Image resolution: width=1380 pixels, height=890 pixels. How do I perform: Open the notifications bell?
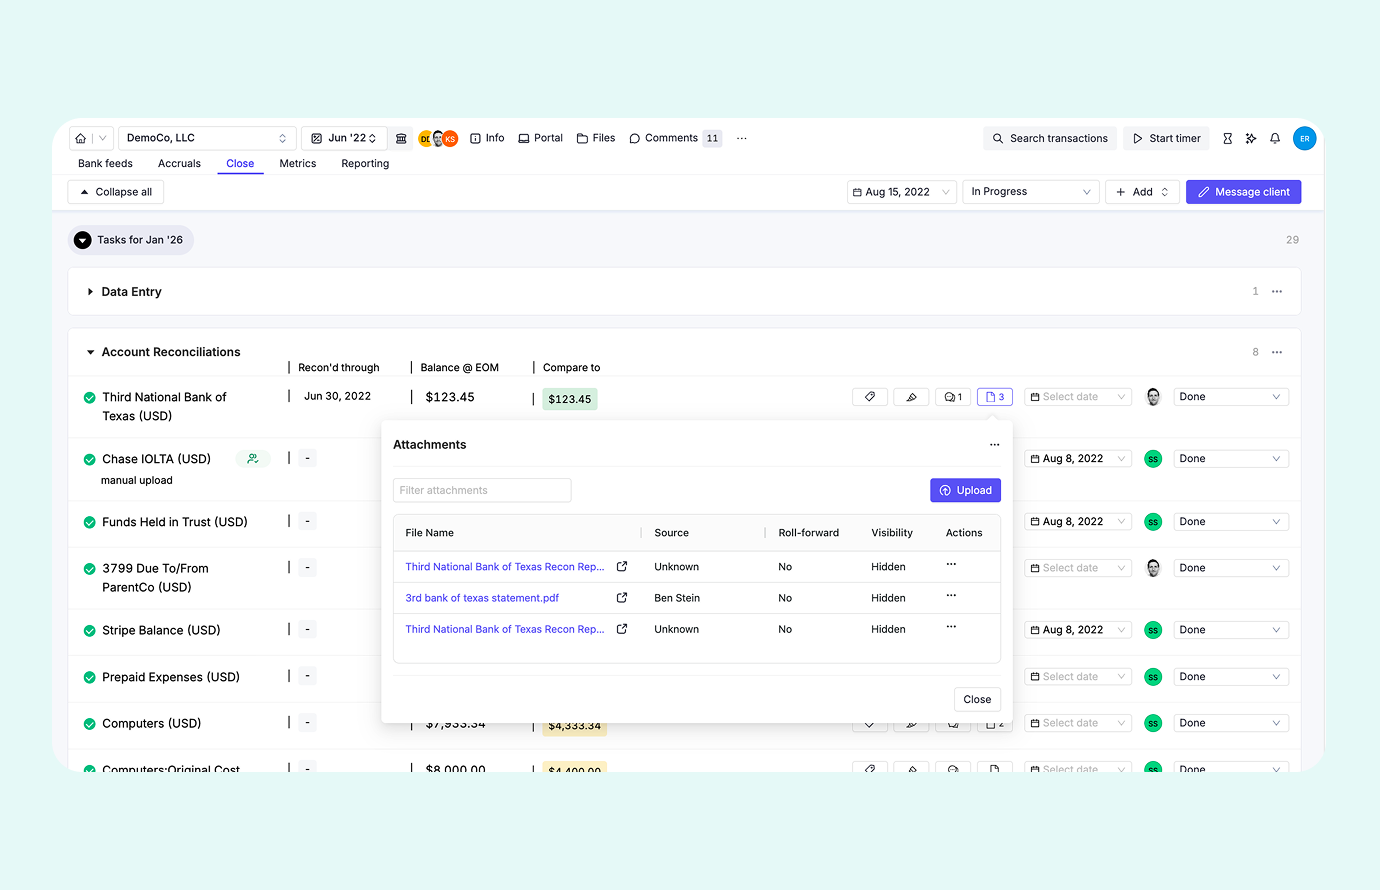1275,139
